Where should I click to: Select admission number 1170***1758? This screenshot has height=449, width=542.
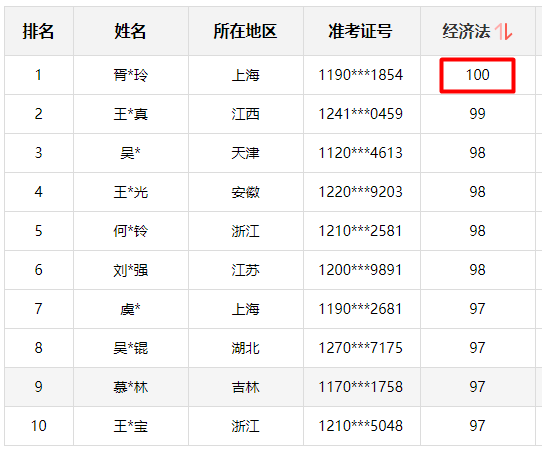(361, 387)
